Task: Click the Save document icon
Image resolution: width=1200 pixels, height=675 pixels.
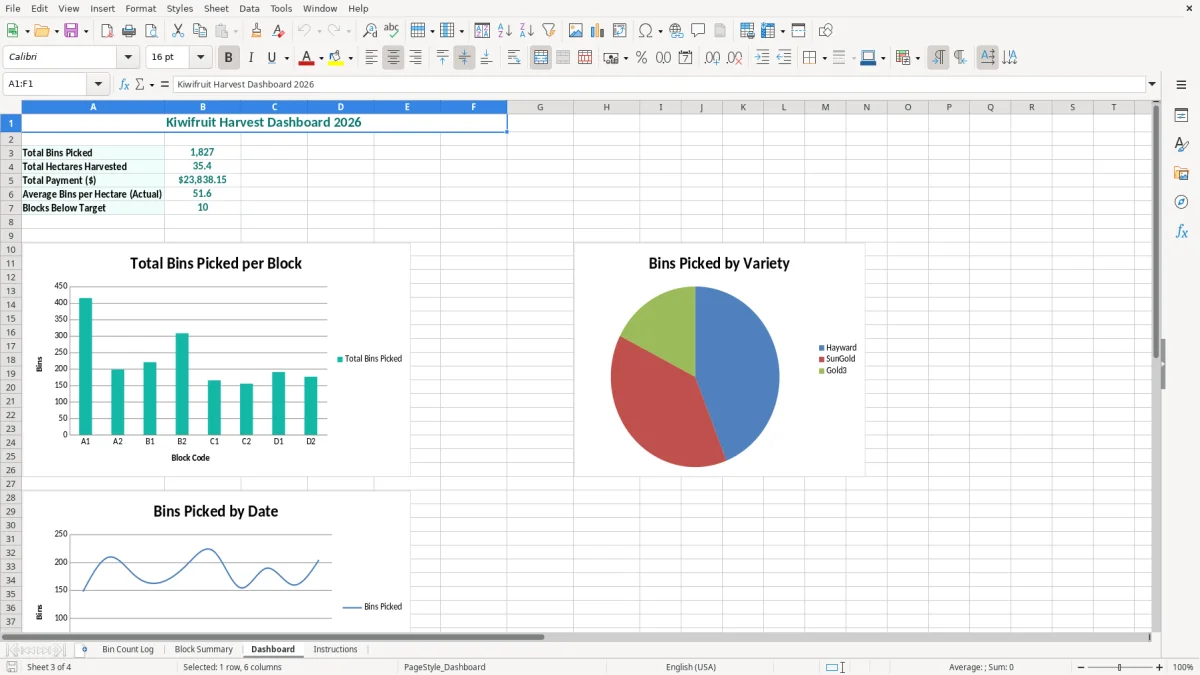Action: (x=71, y=31)
